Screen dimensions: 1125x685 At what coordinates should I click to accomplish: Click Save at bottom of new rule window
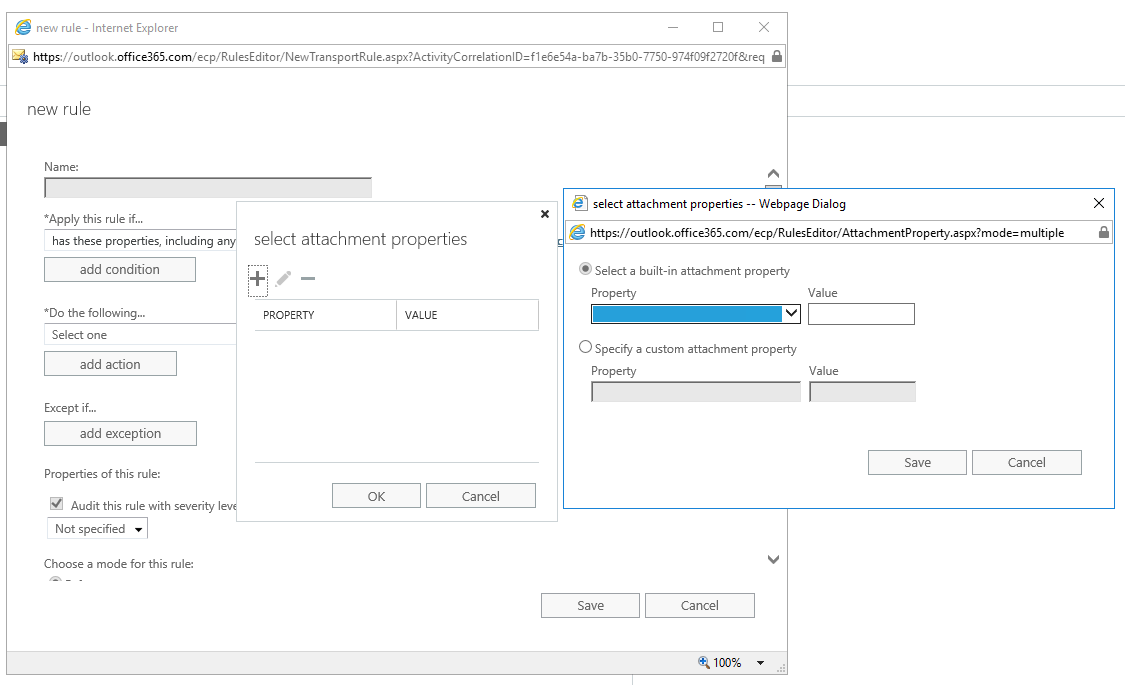[x=590, y=605]
